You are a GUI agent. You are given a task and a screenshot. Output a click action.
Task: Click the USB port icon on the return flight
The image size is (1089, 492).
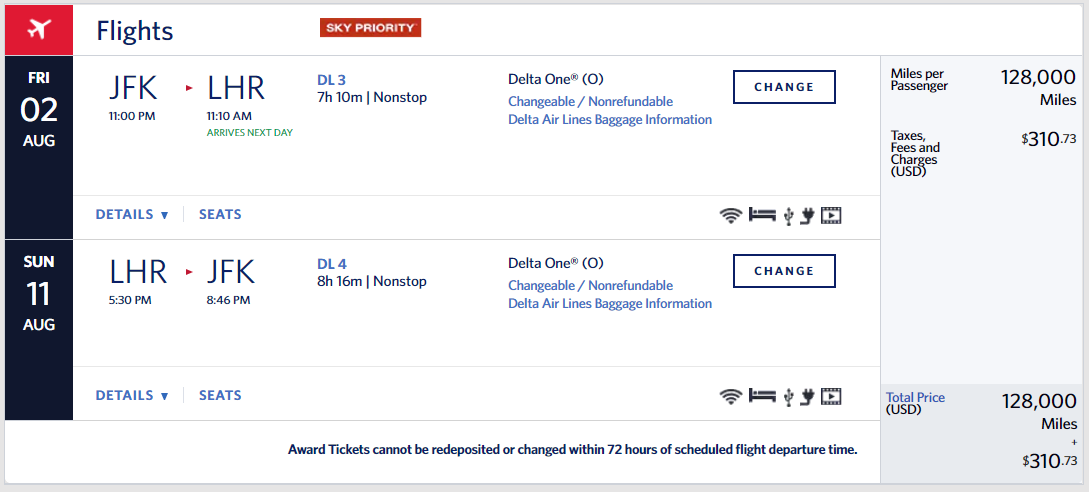(x=788, y=396)
